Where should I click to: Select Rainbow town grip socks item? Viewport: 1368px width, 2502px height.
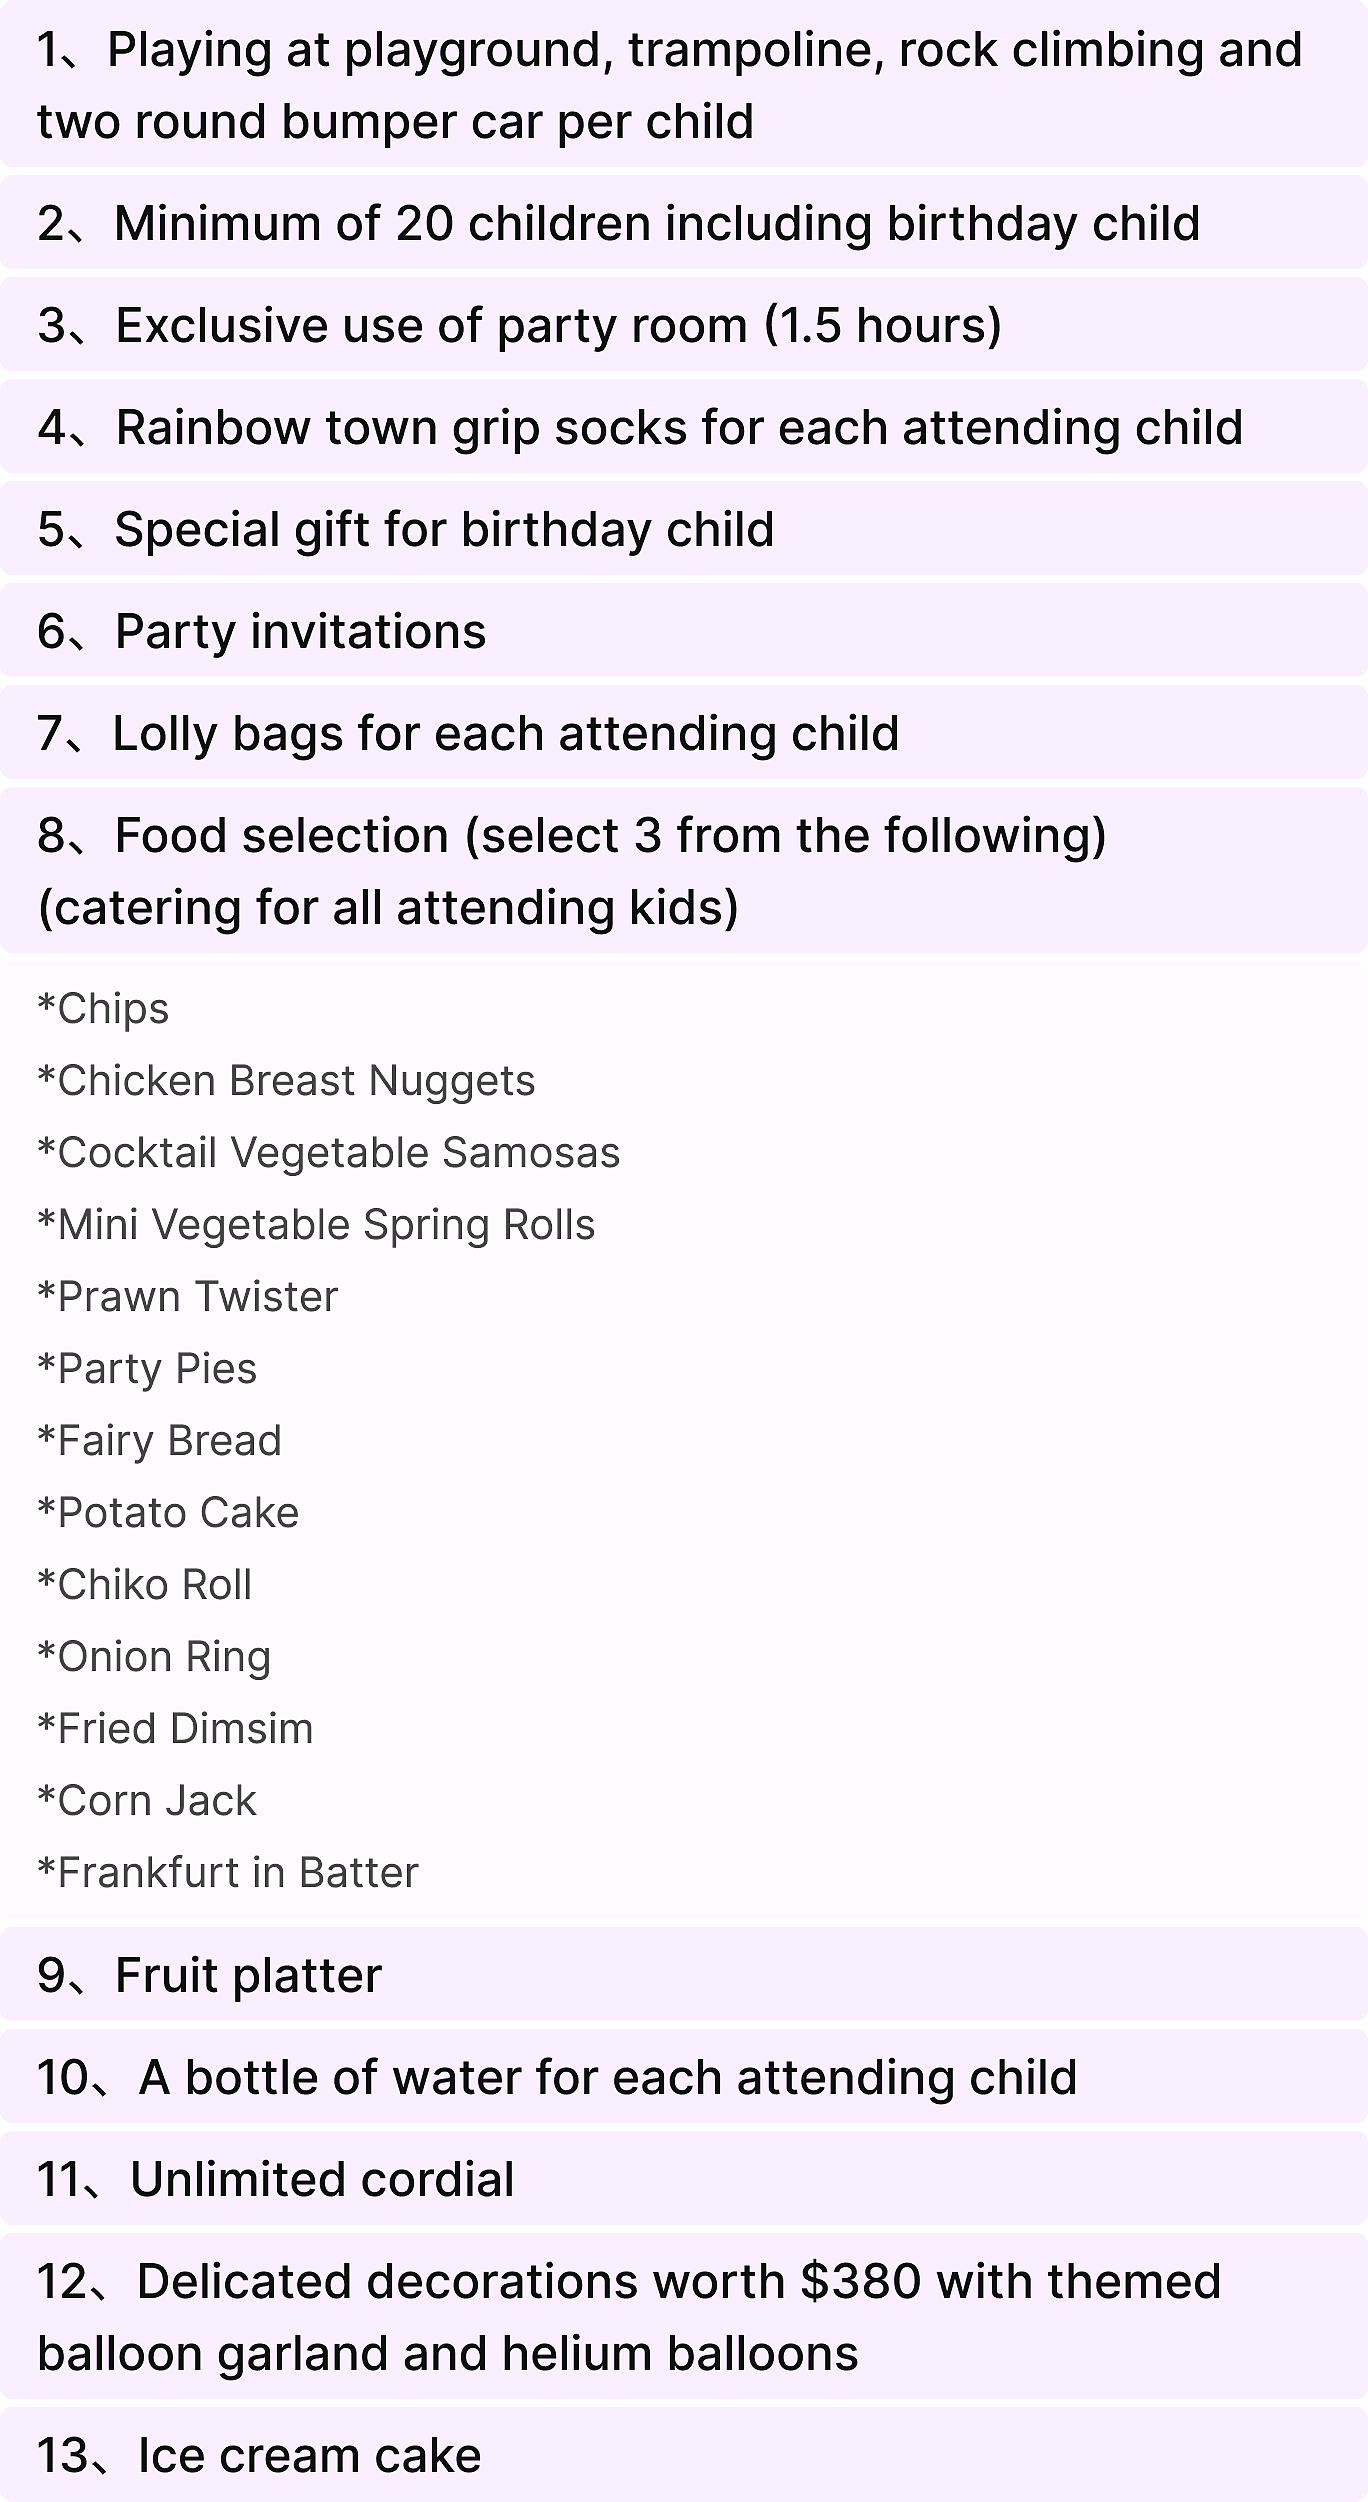(684, 427)
